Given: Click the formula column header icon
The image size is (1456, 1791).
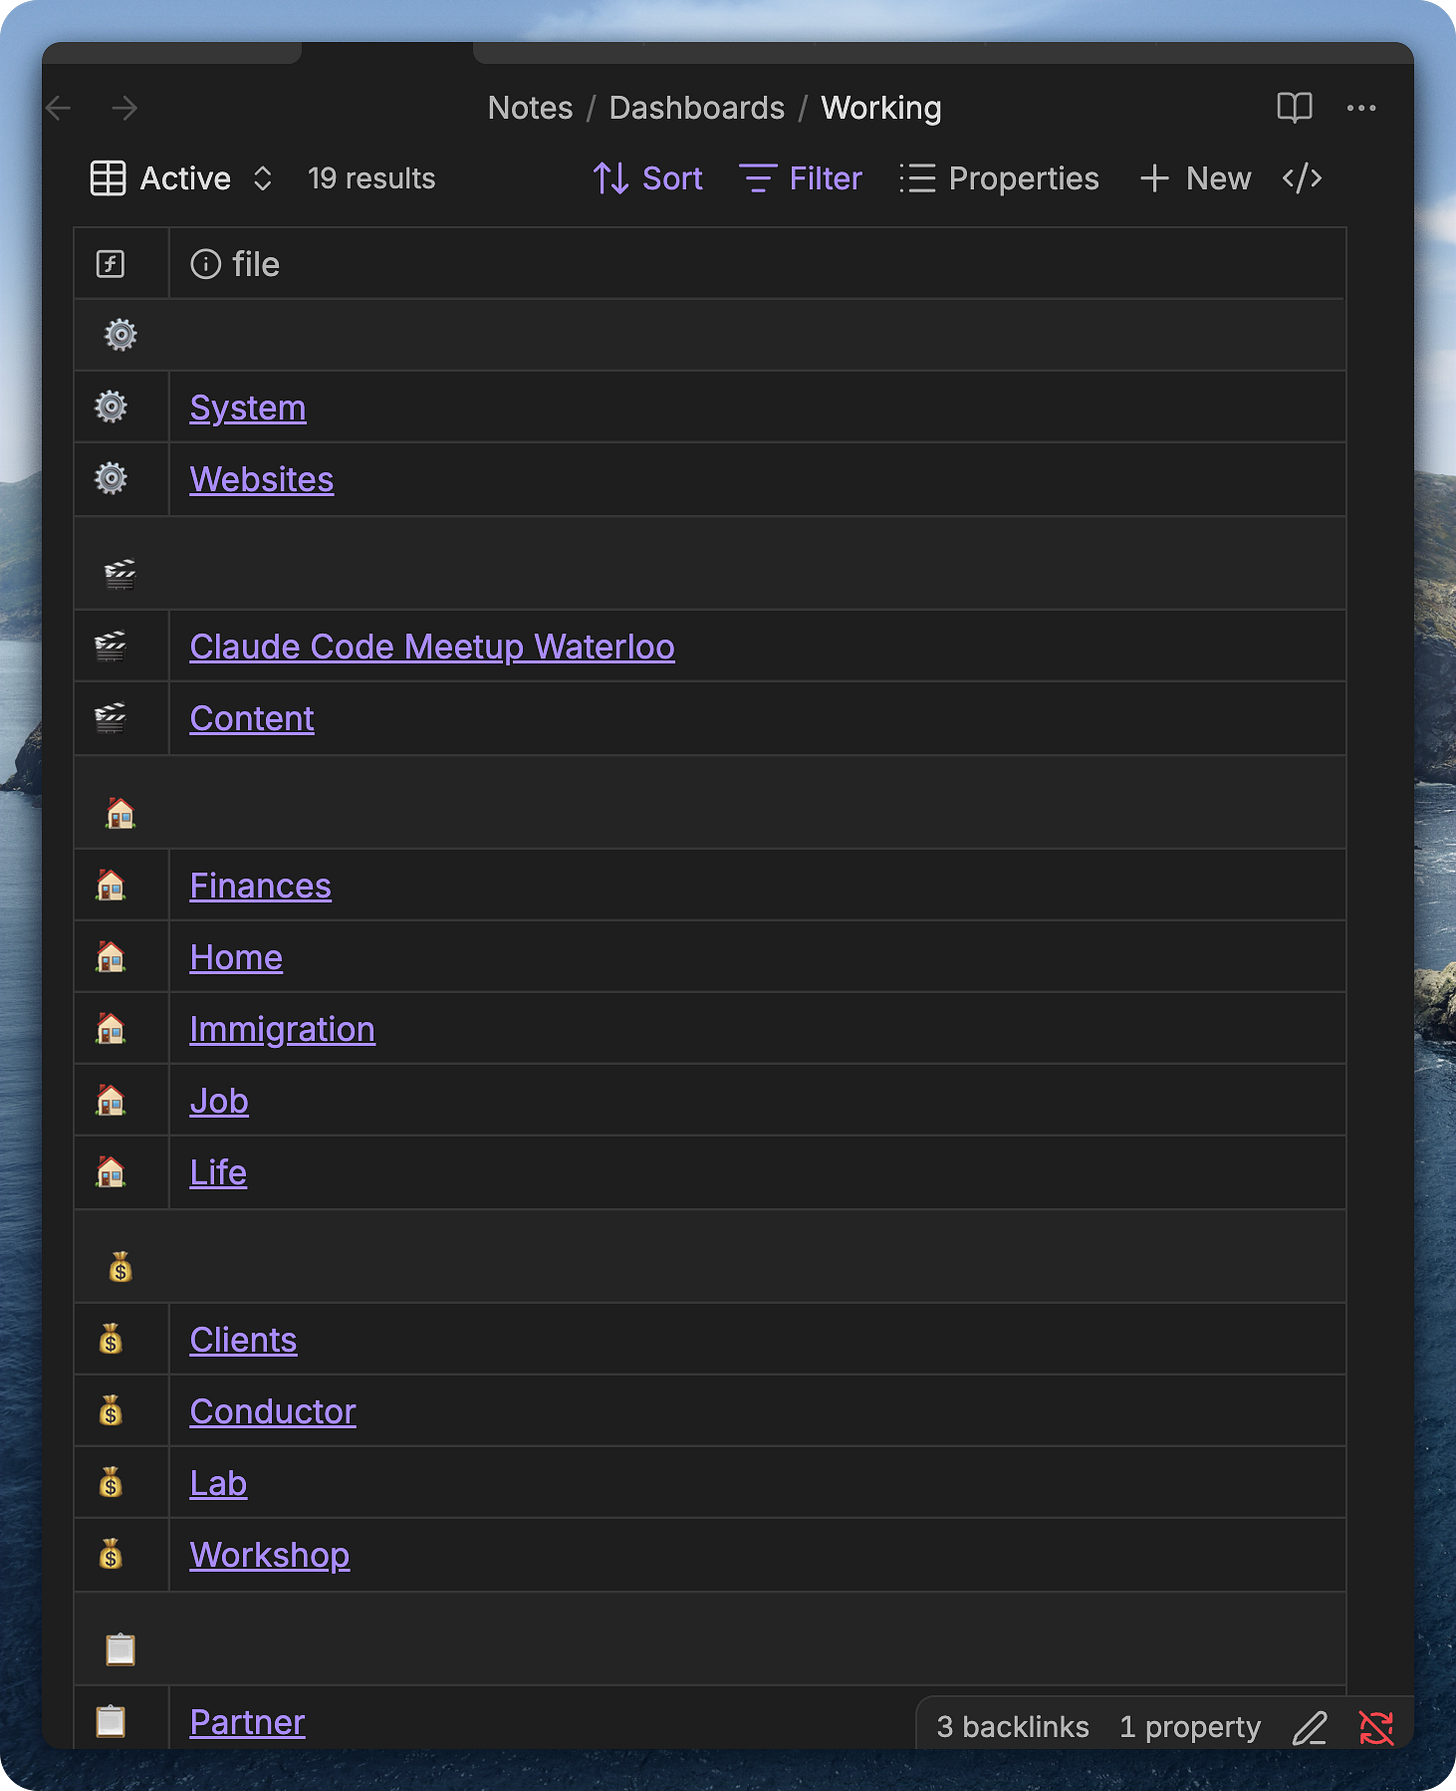Looking at the screenshot, I should [x=110, y=264].
